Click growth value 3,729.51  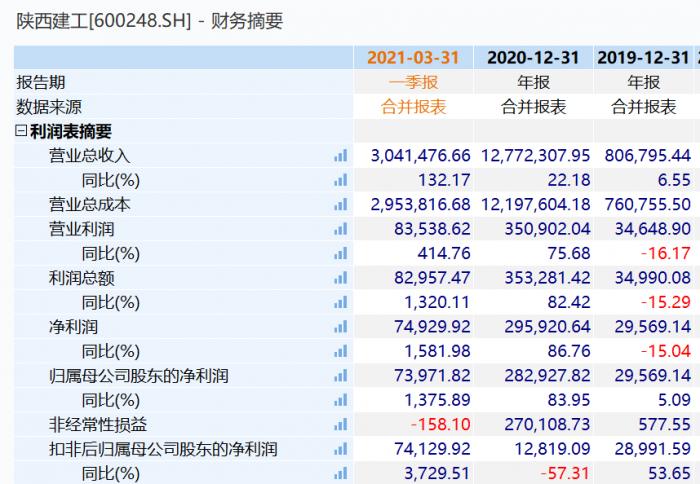point(437,473)
